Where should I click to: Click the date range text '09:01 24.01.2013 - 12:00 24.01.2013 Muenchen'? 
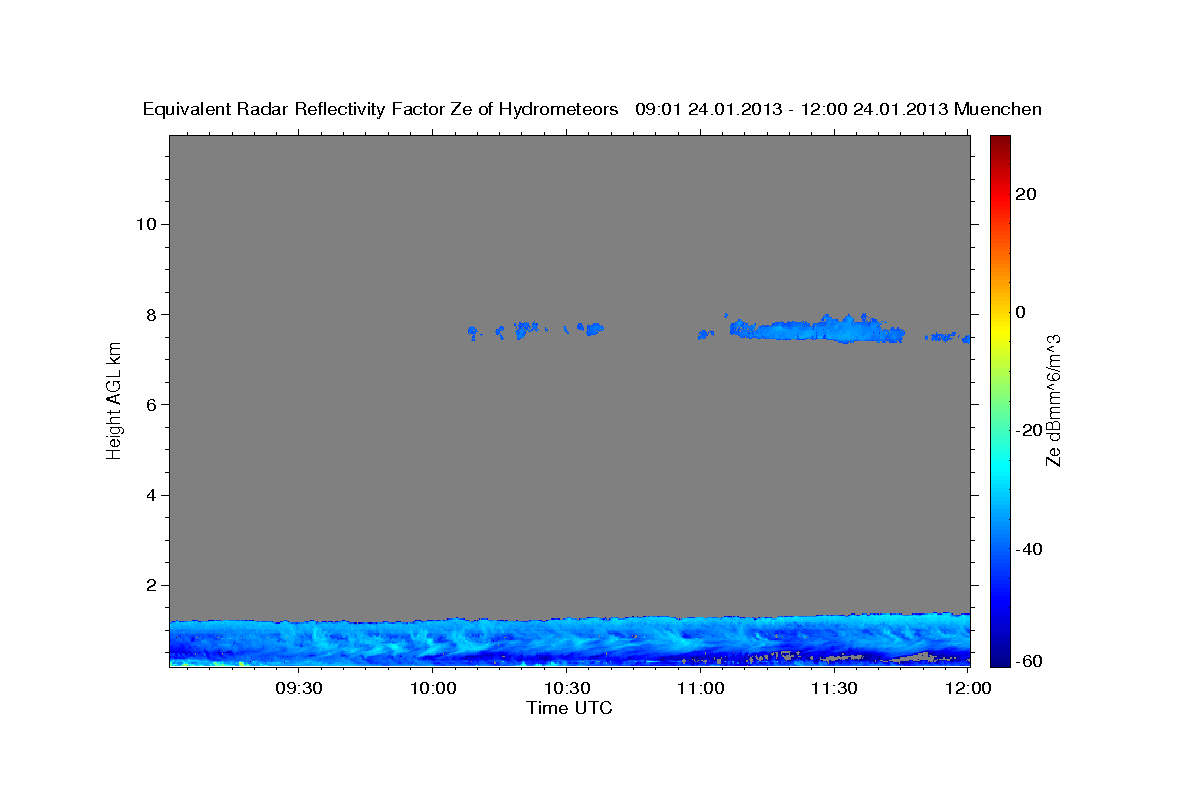click(x=838, y=109)
